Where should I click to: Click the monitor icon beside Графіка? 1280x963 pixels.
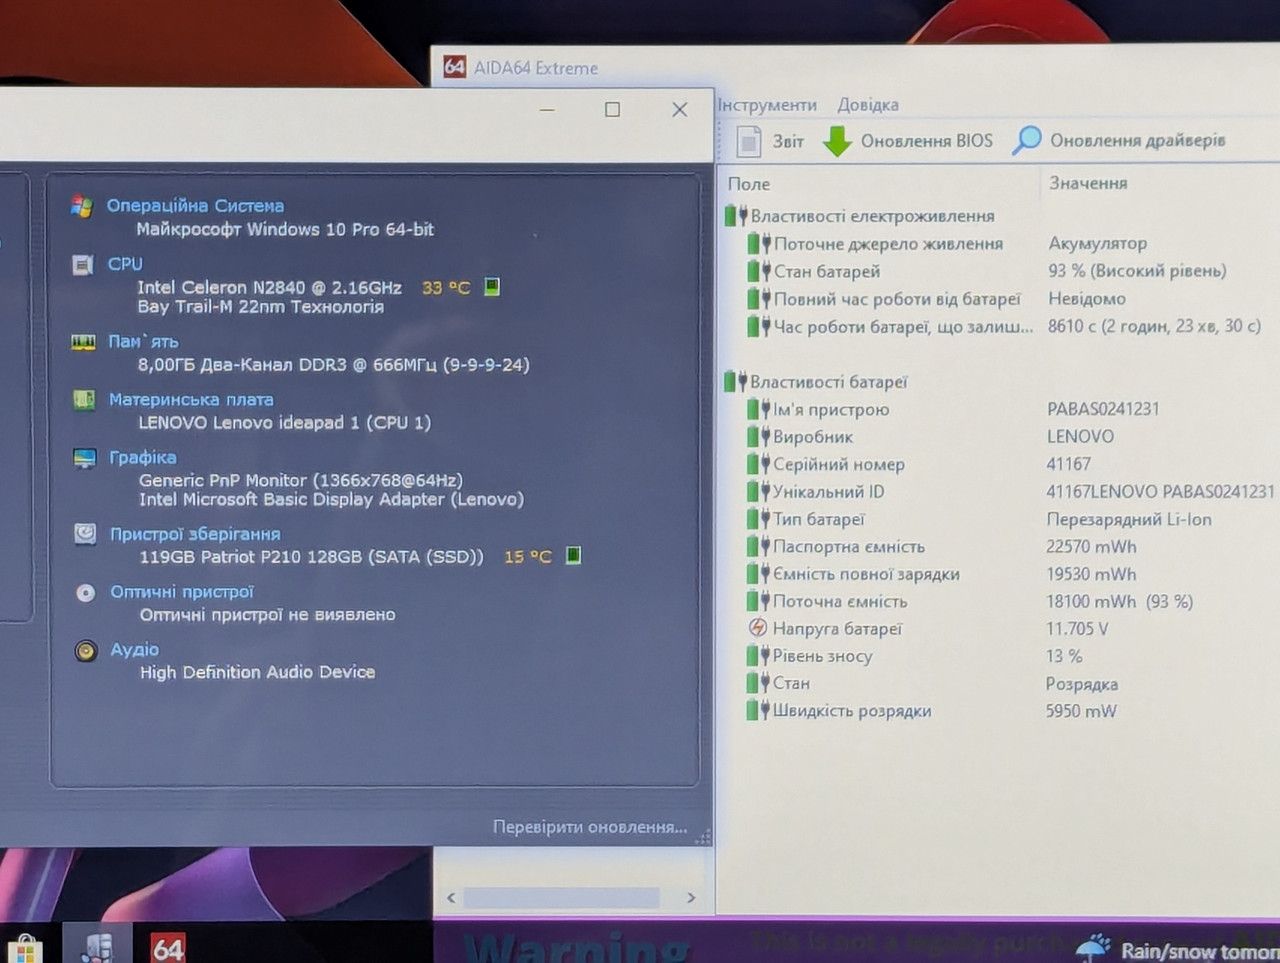(85, 458)
